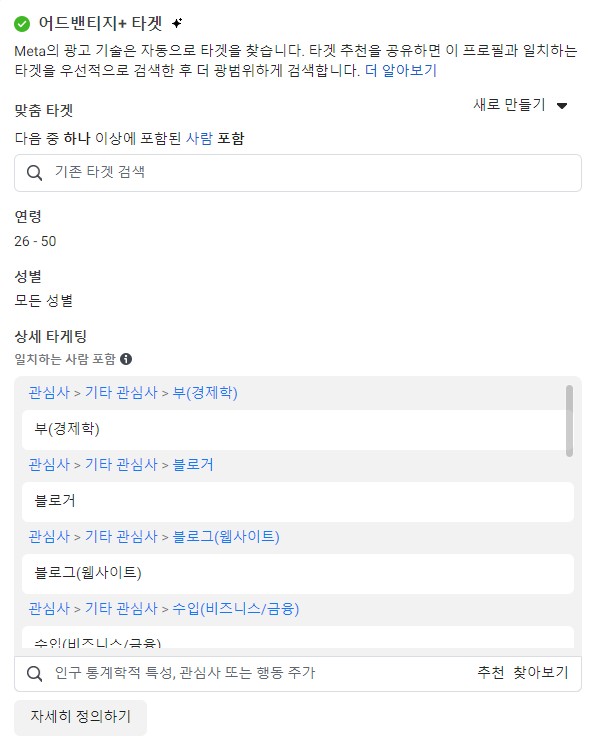
Task: Click the info icon next to 일치하는 사람 포함
Action: tap(126, 359)
